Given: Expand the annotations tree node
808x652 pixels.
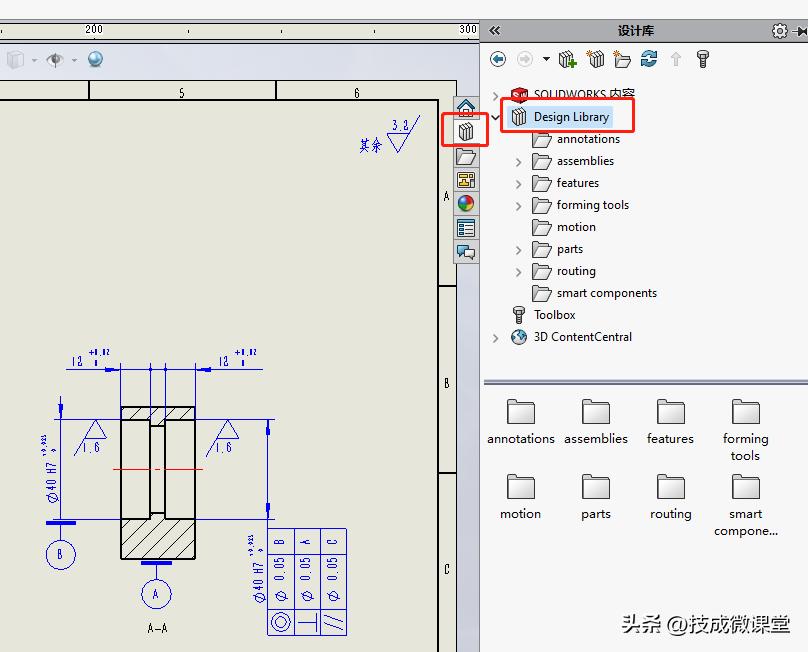Looking at the screenshot, I should point(517,139).
